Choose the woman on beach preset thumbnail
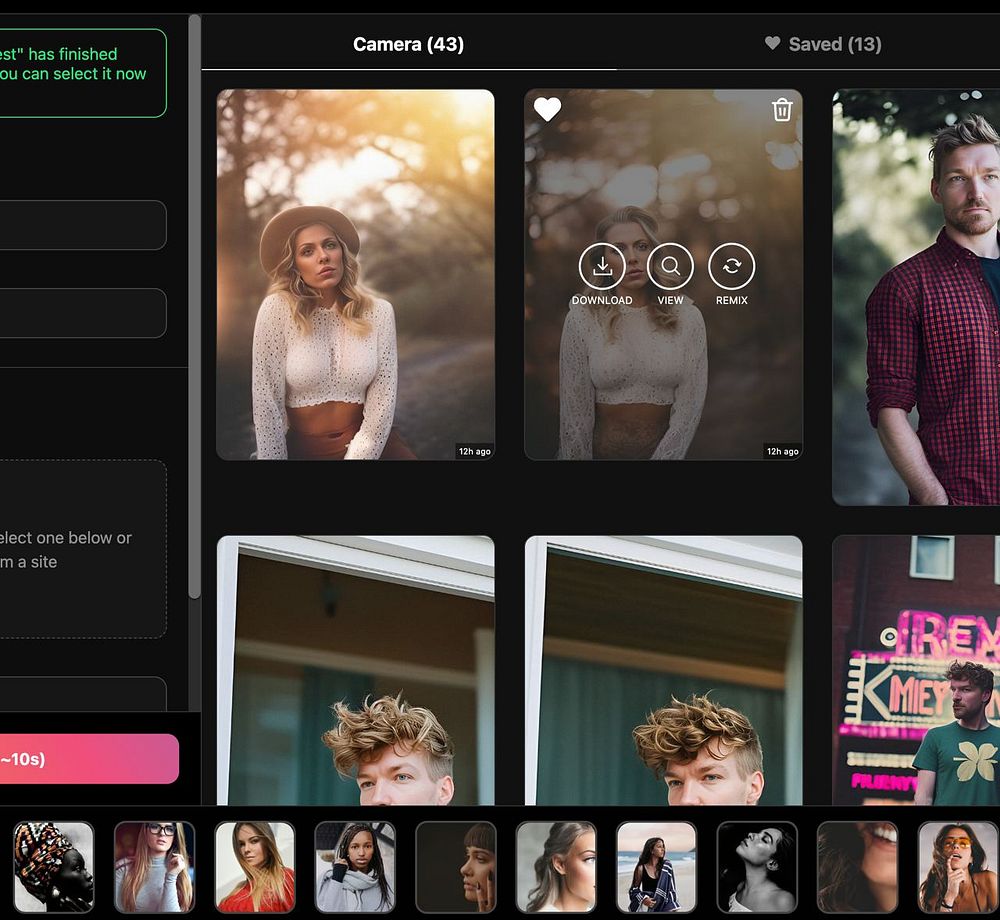The image size is (1000, 920). [656, 867]
